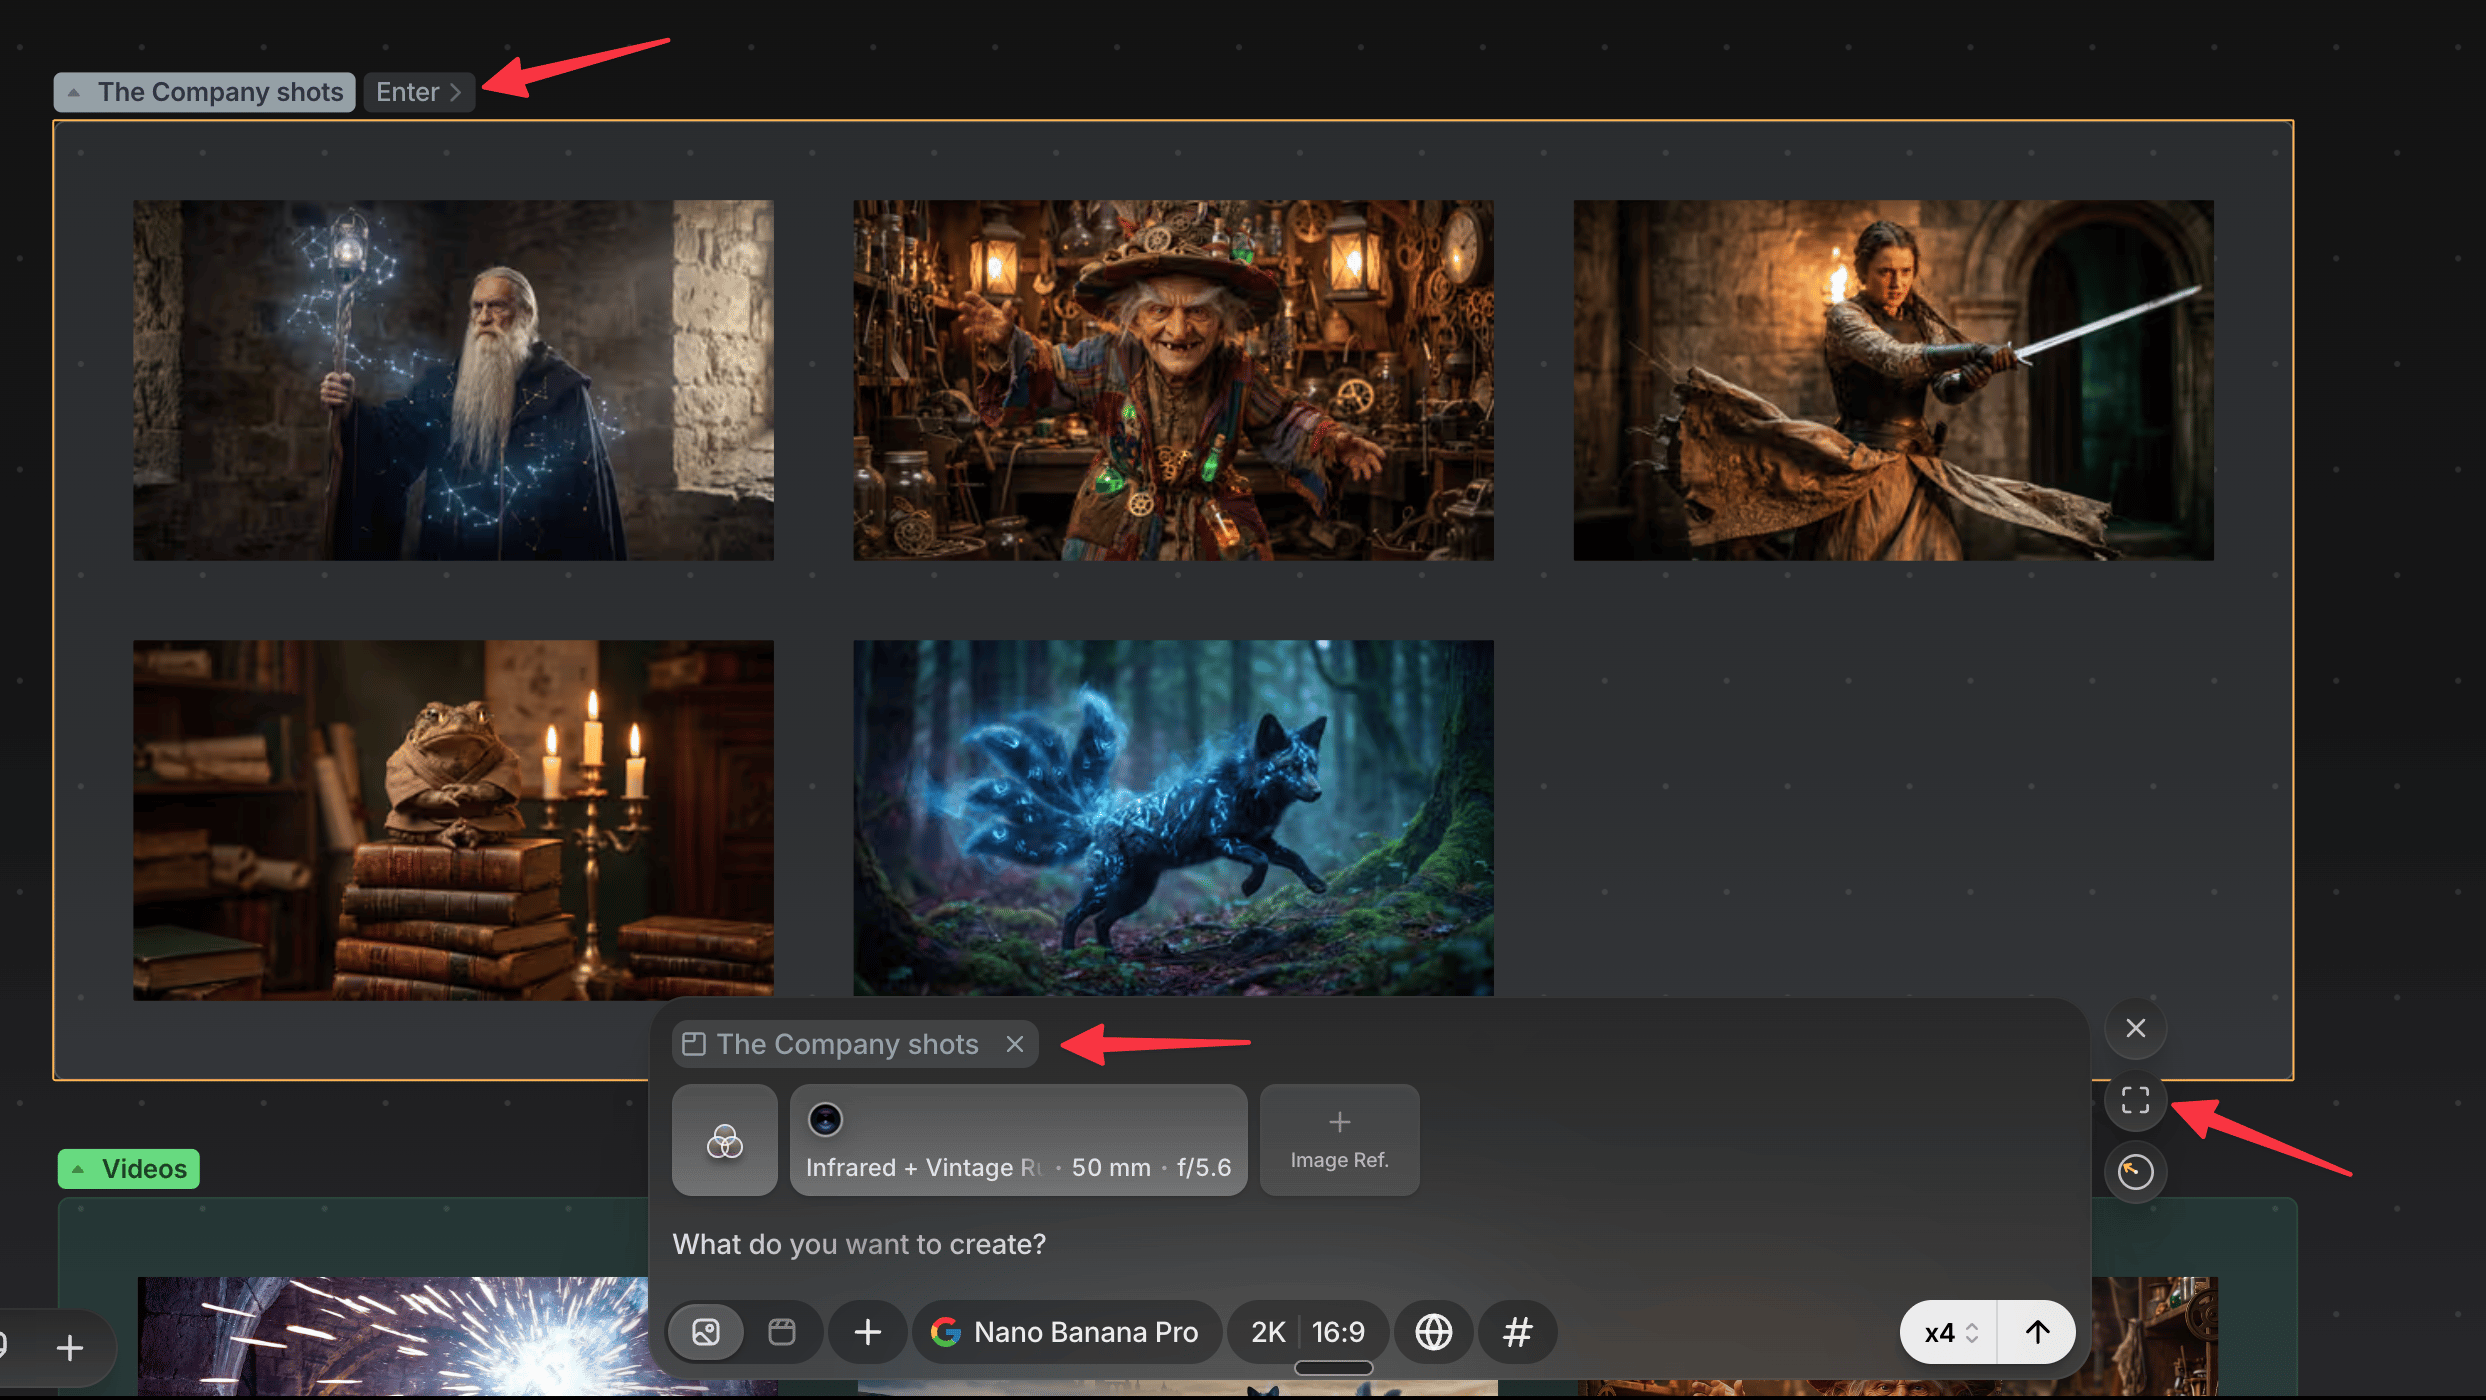2486x1400 pixels.
Task: Click the prompt panel drag handle bar
Action: 1333,1368
